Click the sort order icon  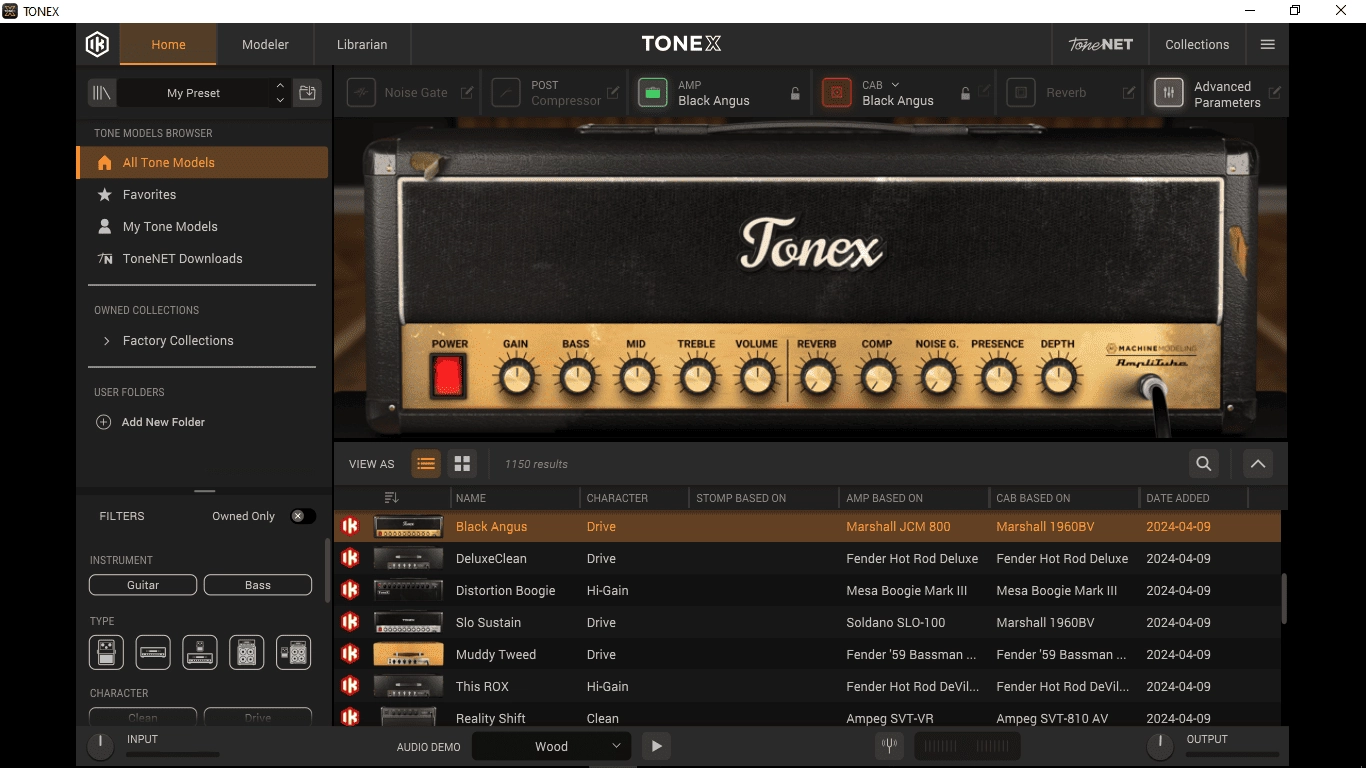(x=391, y=498)
